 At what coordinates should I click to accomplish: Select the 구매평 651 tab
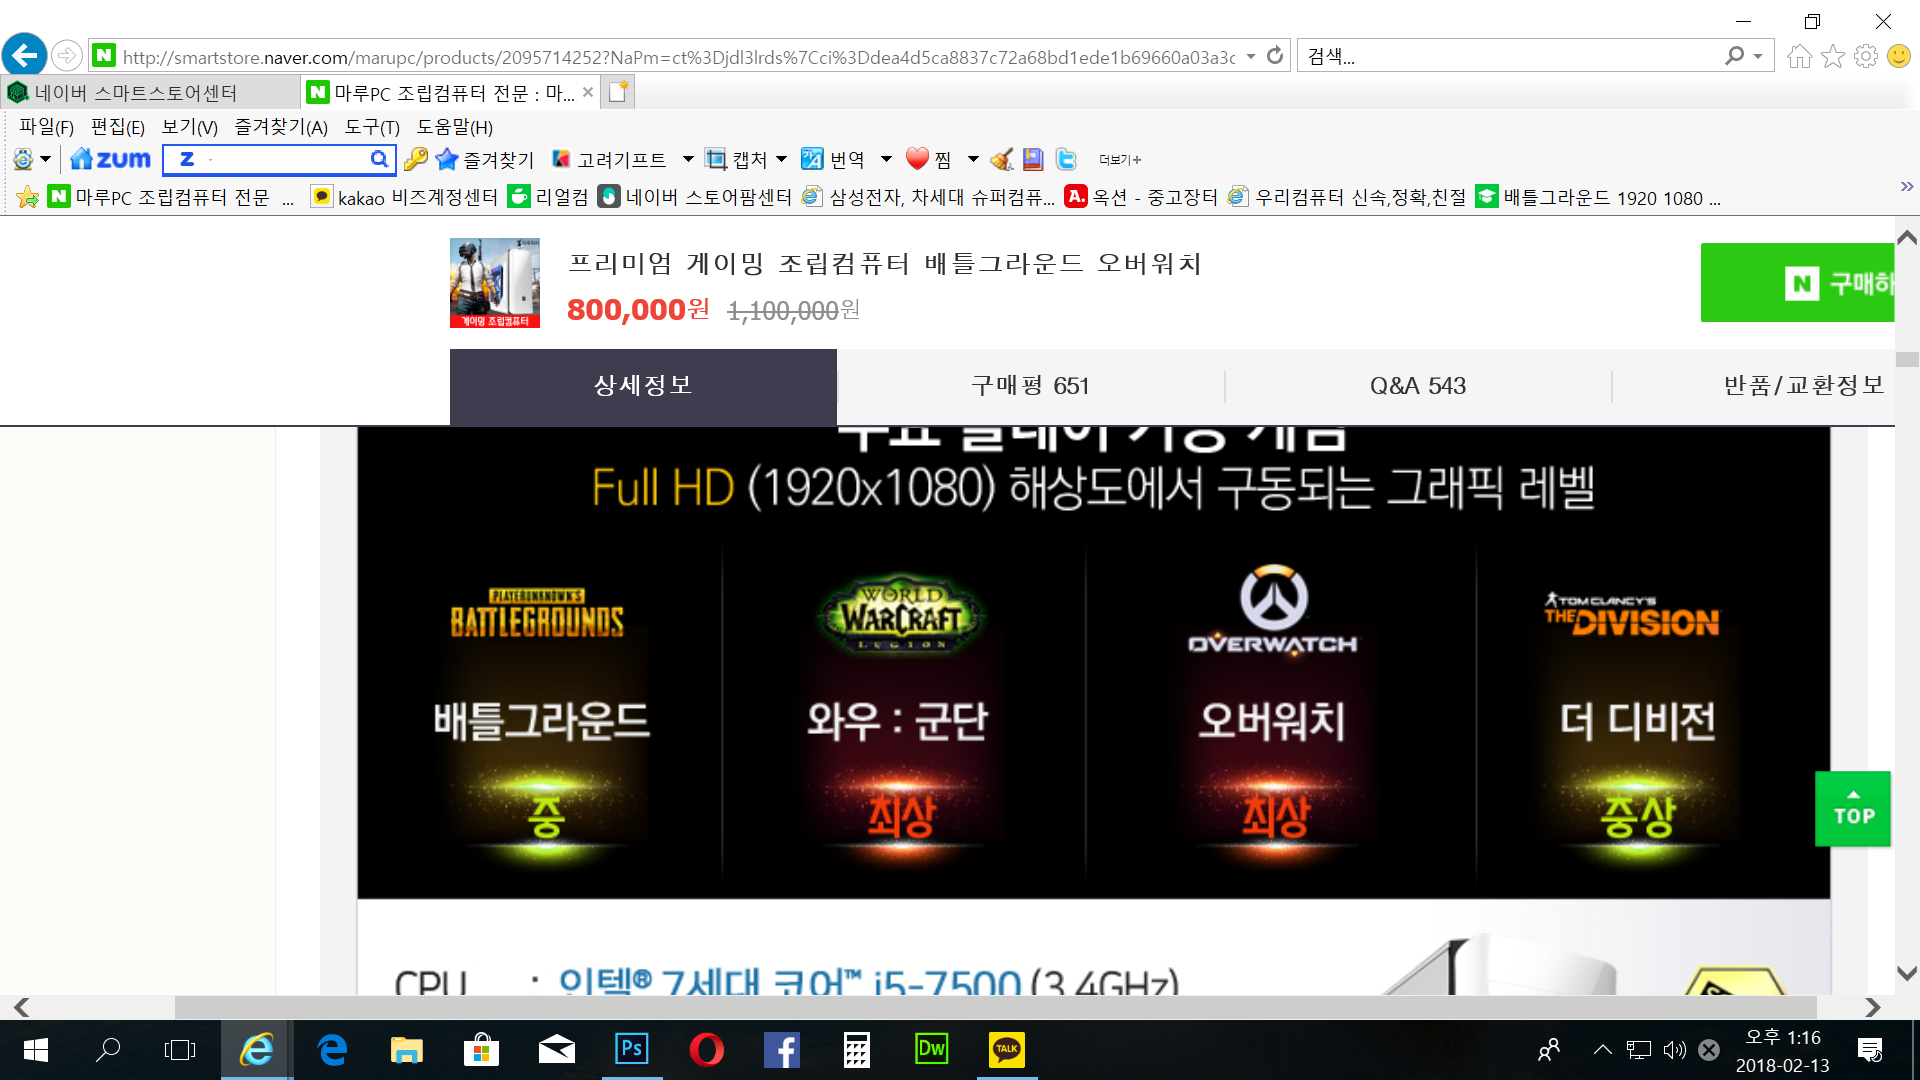click(1030, 386)
